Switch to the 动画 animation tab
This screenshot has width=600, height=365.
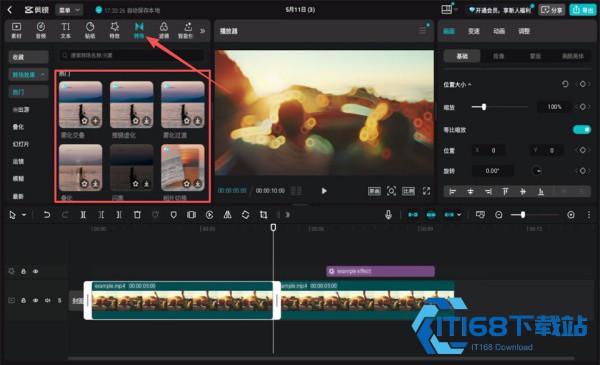tap(499, 31)
